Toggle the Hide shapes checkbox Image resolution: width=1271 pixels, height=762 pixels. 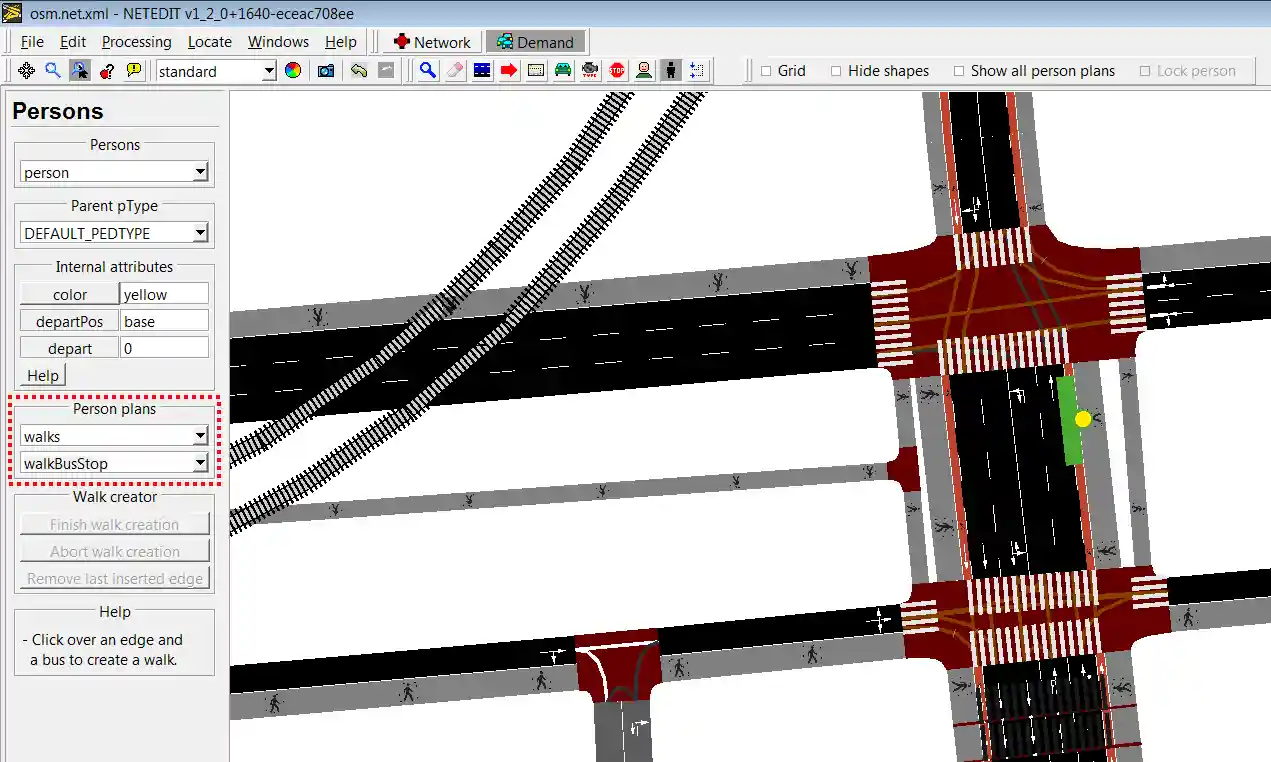point(836,71)
